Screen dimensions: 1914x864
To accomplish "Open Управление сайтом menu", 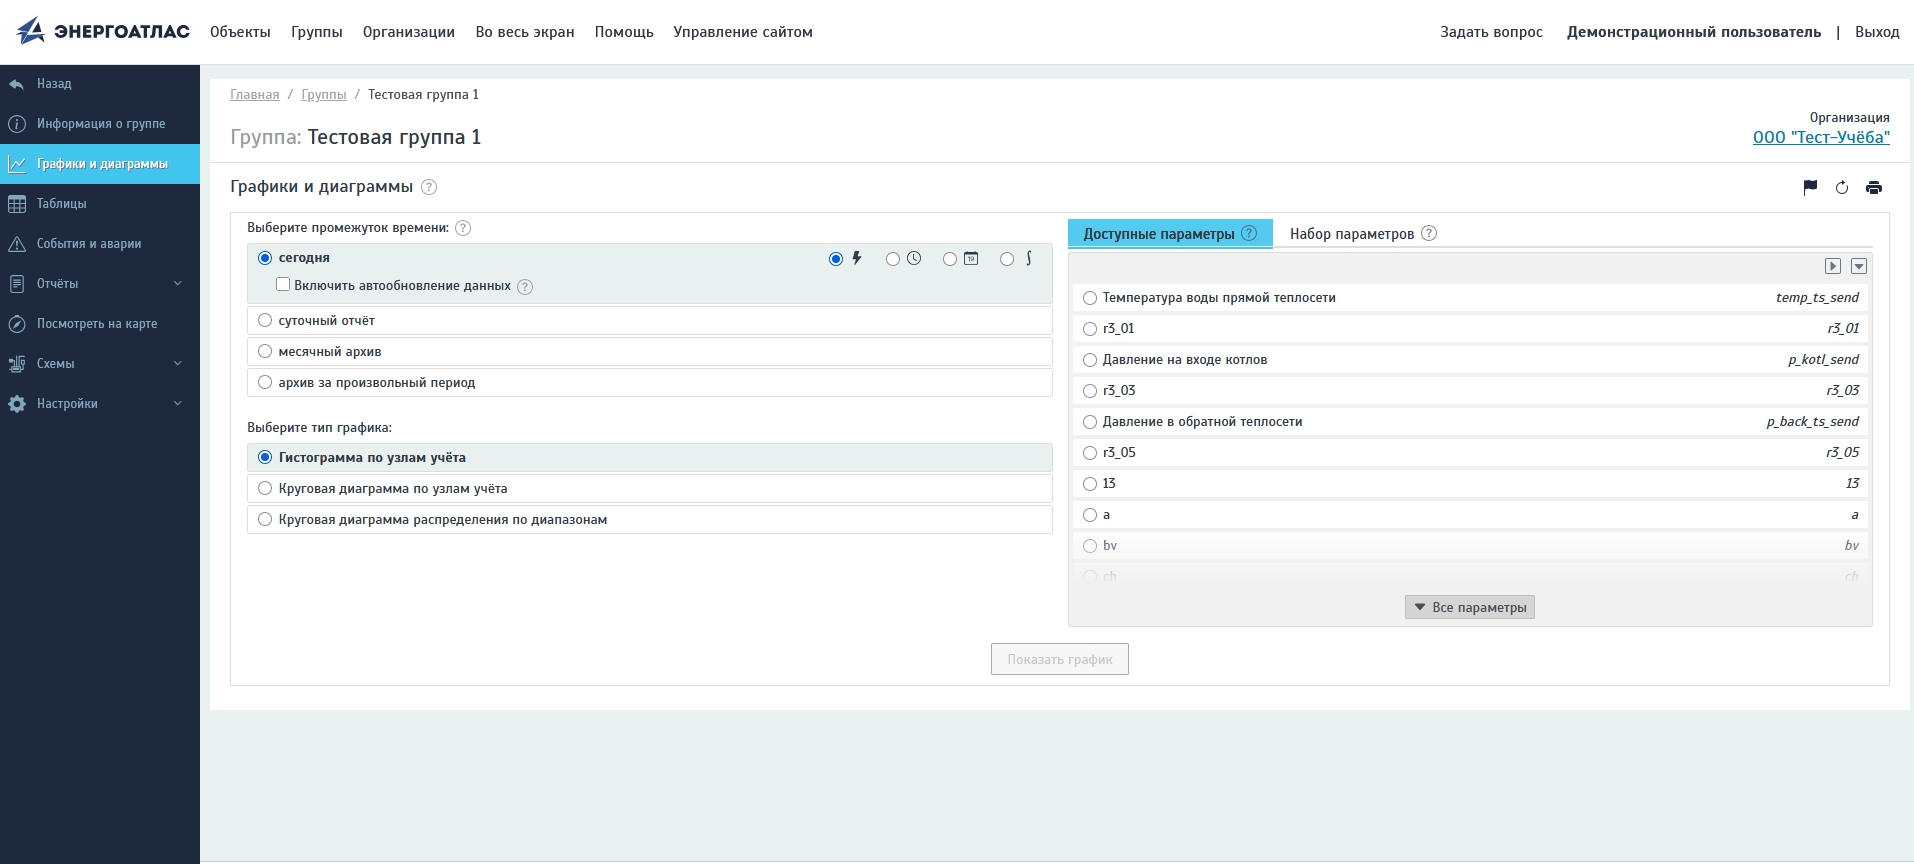I will 743,32.
